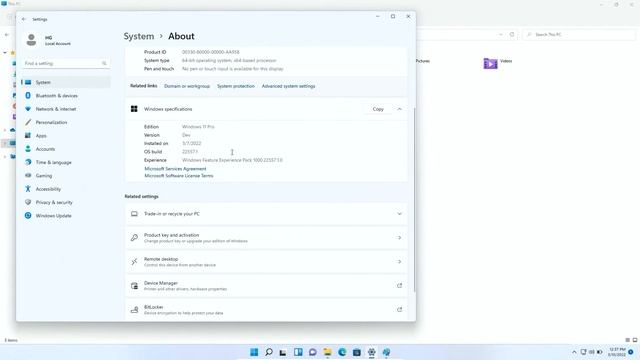The image size is (640, 360).
Task: Expand Trade-in or recycle your PC
Action: pos(266,214)
